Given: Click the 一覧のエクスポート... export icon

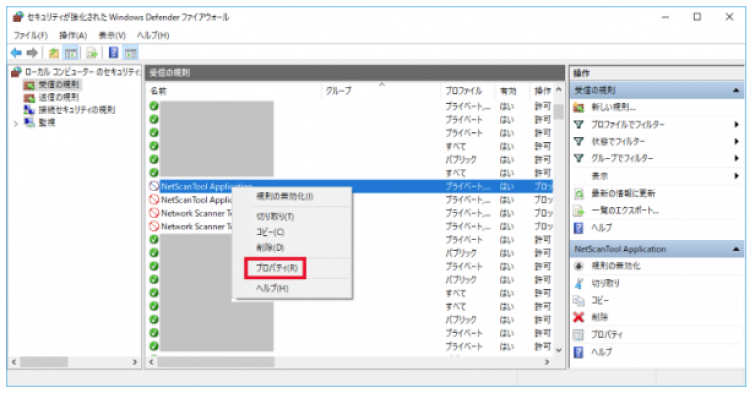Looking at the screenshot, I should coord(579,210).
